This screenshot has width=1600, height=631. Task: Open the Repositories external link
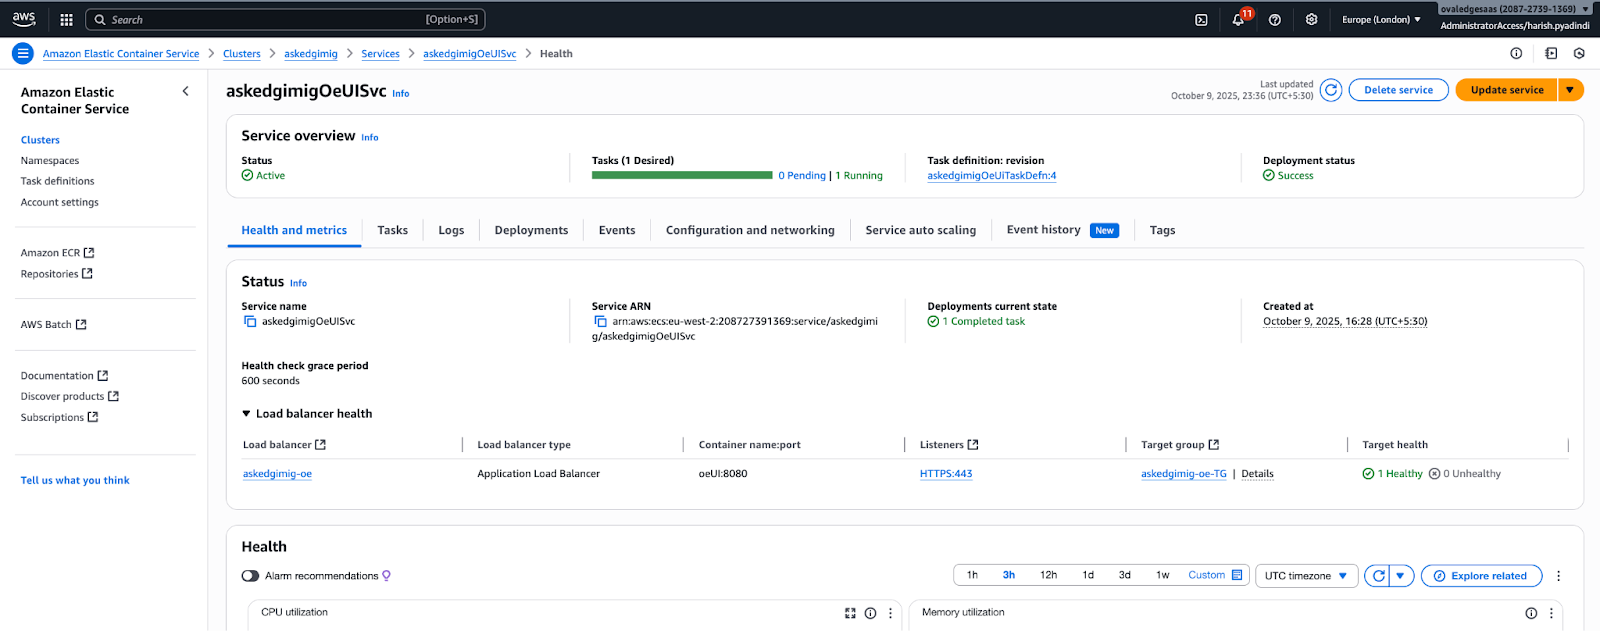coord(56,274)
